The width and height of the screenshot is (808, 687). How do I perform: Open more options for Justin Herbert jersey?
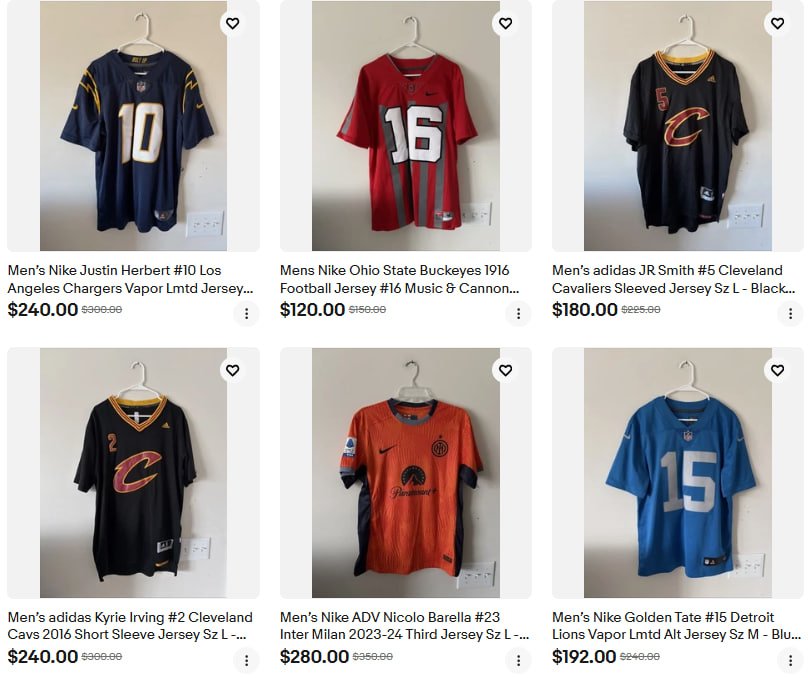tap(246, 313)
